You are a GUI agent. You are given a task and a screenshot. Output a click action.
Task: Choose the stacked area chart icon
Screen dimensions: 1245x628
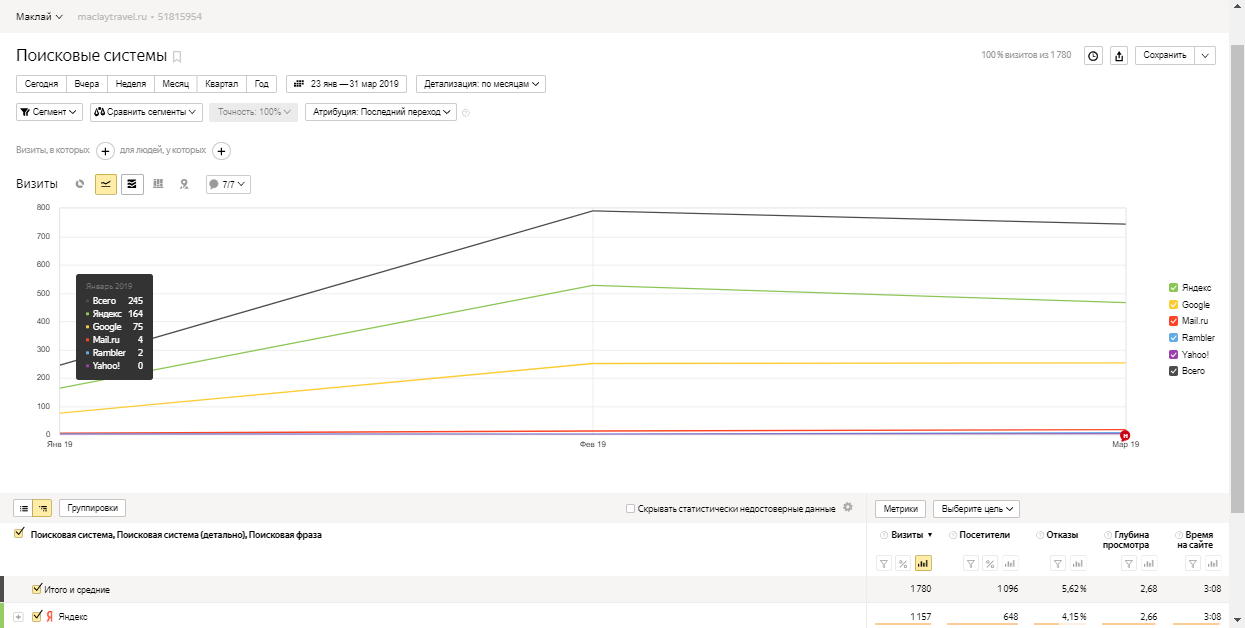click(x=132, y=184)
